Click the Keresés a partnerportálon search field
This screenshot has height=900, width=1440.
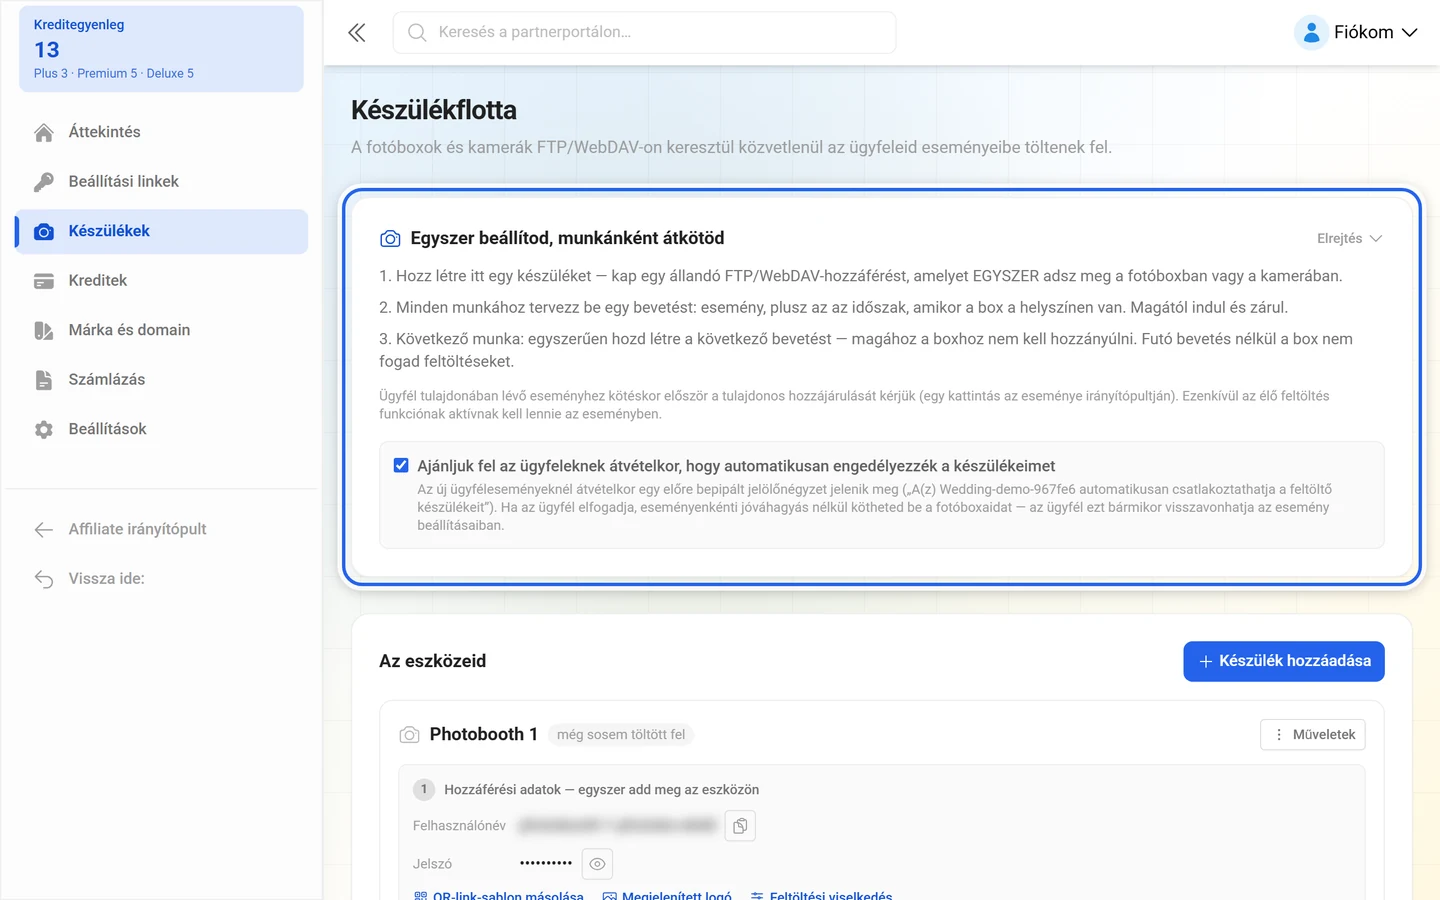(645, 33)
